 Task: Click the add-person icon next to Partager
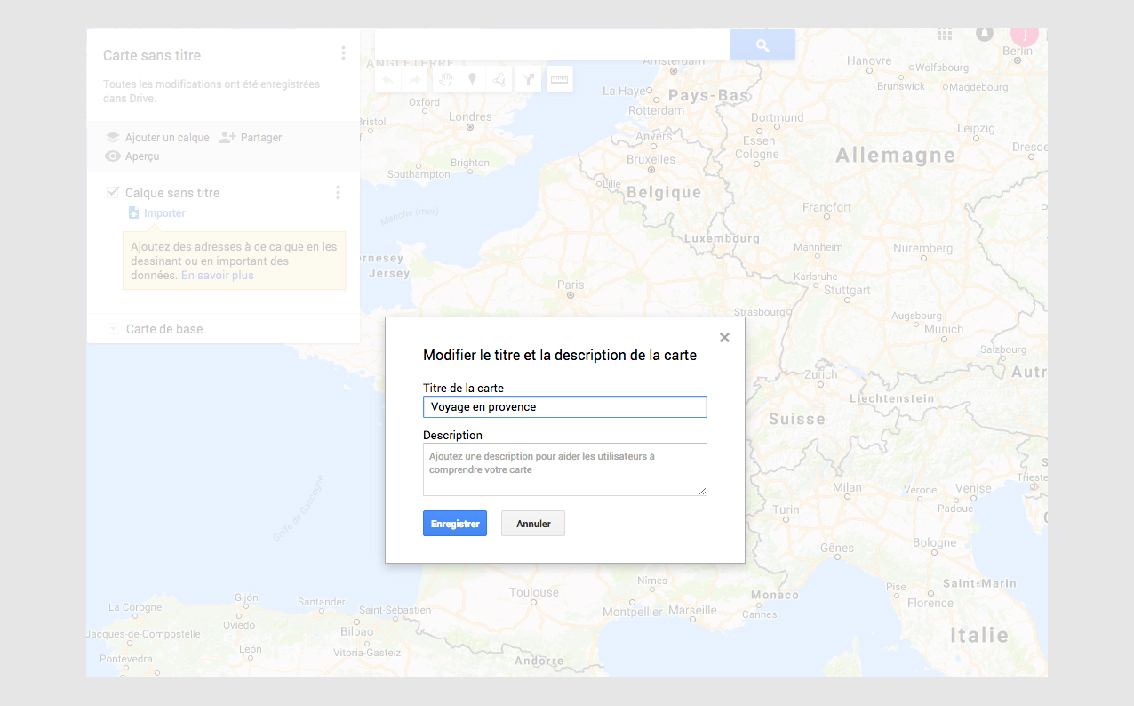tap(228, 137)
